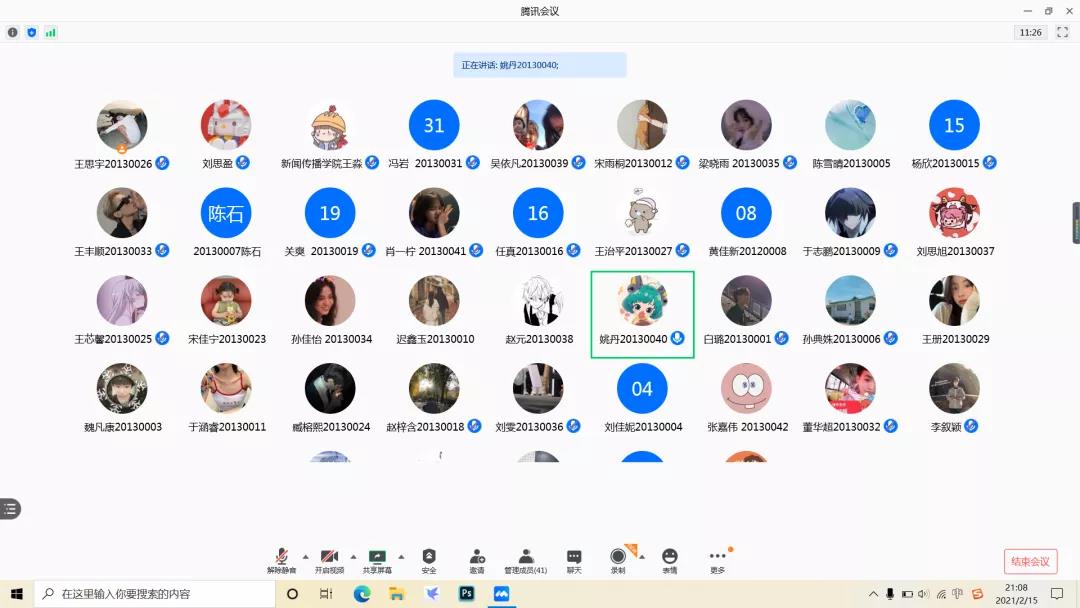Unmute microphone with 解除静音 button
This screenshot has height=608, width=1080.
click(281, 560)
